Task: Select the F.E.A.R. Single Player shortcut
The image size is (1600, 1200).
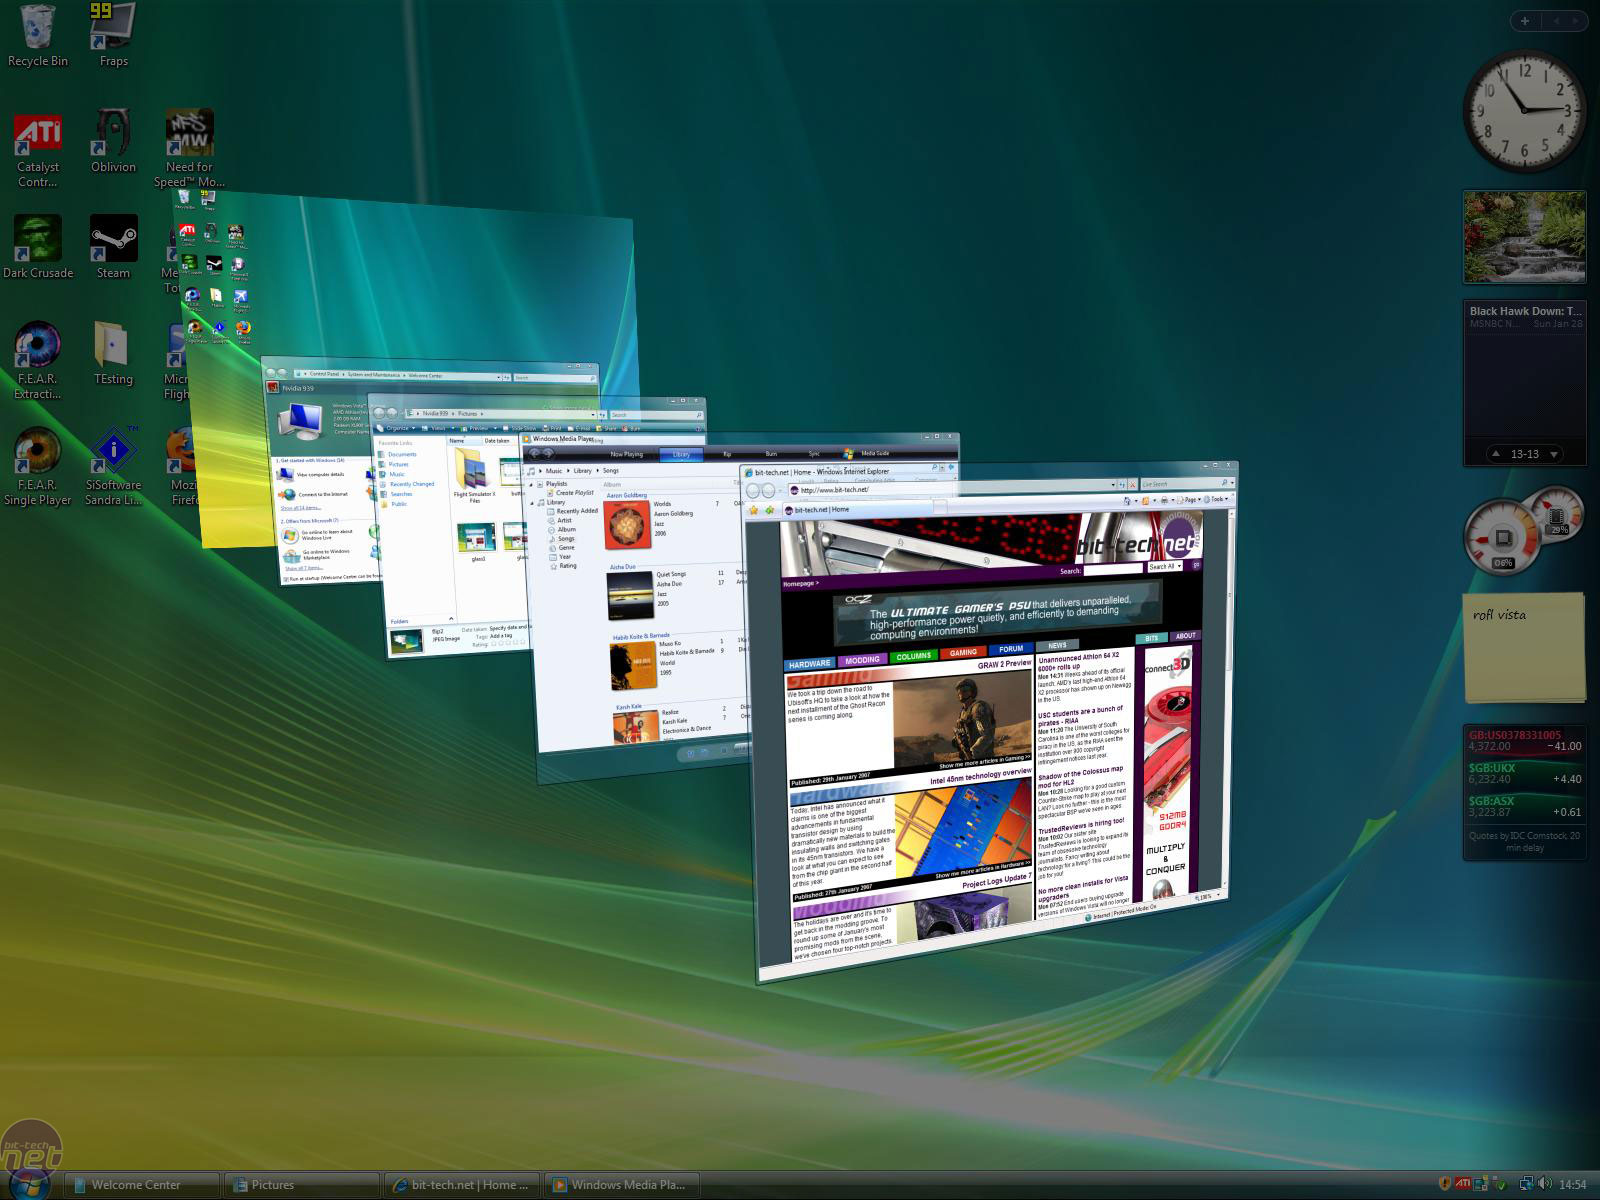Action: pyautogui.click(x=37, y=467)
